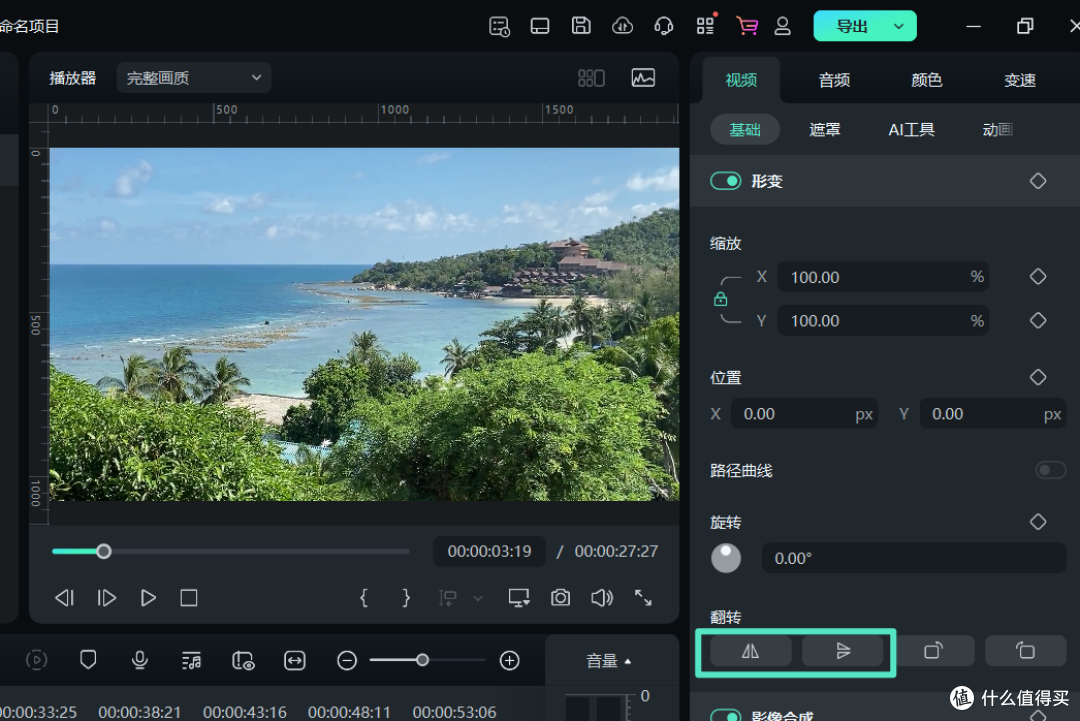Zoom in the timeline with plus button
This screenshot has height=721, width=1080.
(510, 660)
